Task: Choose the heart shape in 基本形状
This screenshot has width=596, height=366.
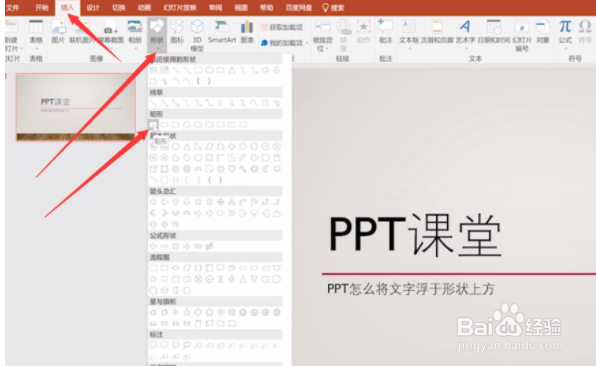Action: click(231, 169)
